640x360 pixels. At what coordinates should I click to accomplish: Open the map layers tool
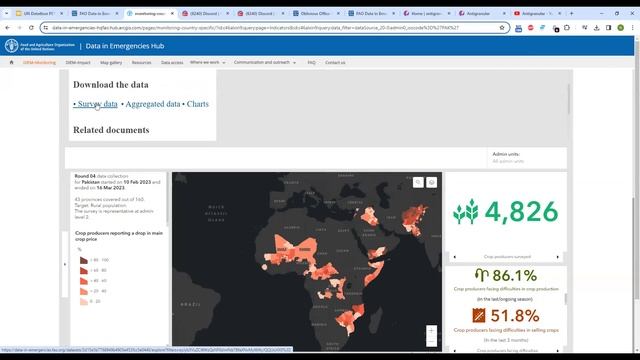point(431,182)
